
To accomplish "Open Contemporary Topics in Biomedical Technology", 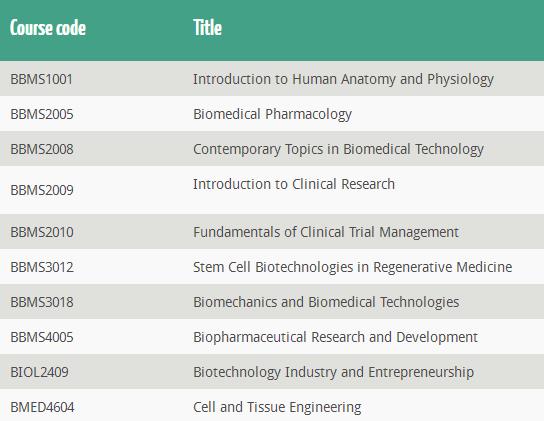I will pos(338,150).
